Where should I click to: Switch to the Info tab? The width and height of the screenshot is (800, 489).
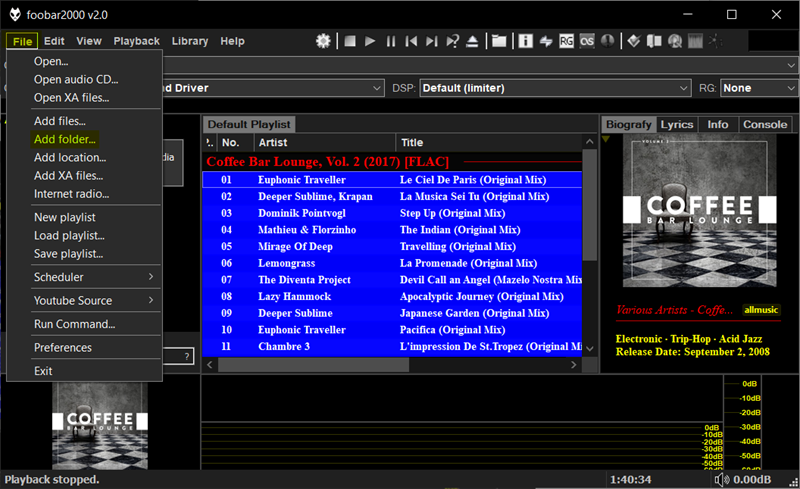coord(717,125)
